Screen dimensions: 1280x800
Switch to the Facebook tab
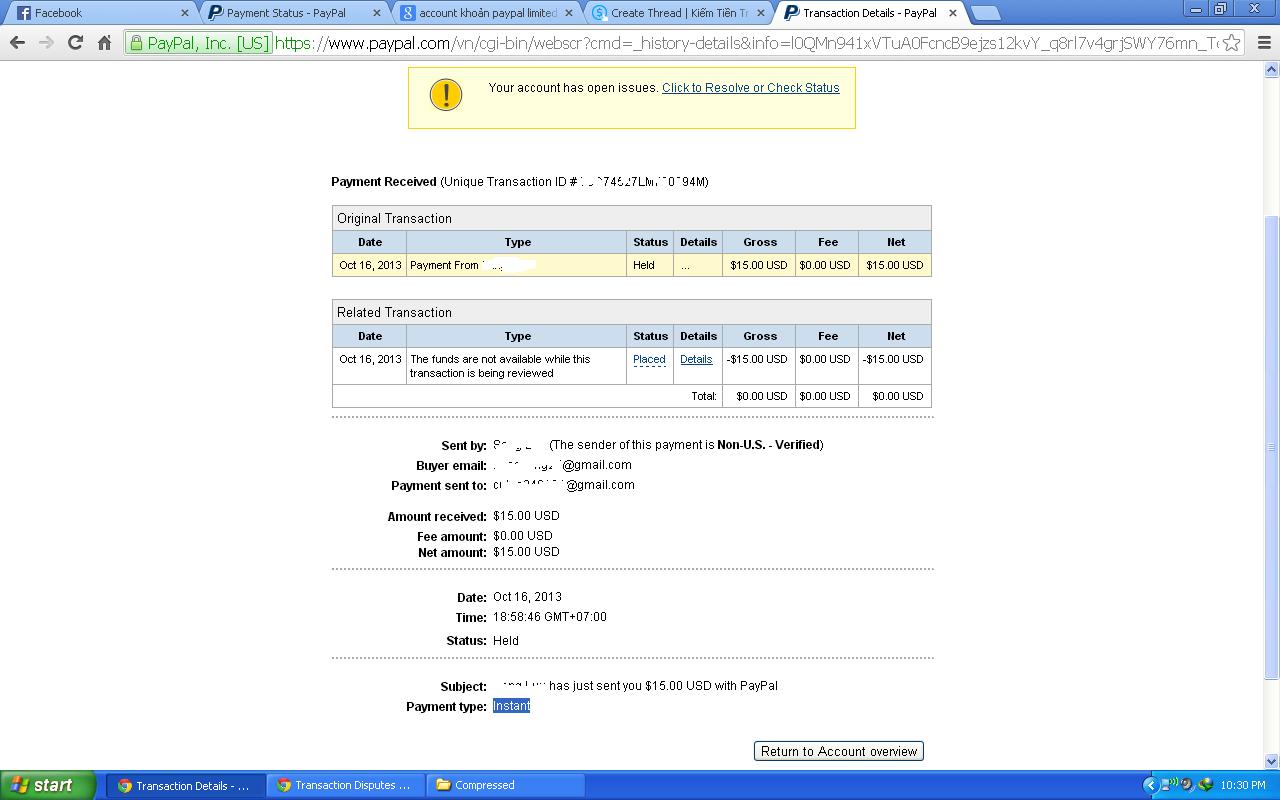pyautogui.click(x=100, y=13)
